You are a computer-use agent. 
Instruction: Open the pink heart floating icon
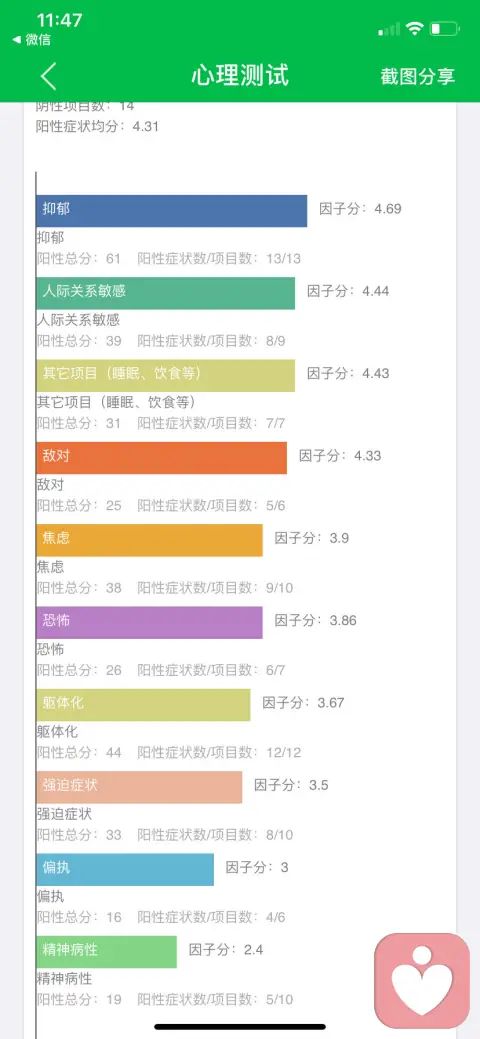pos(422,981)
